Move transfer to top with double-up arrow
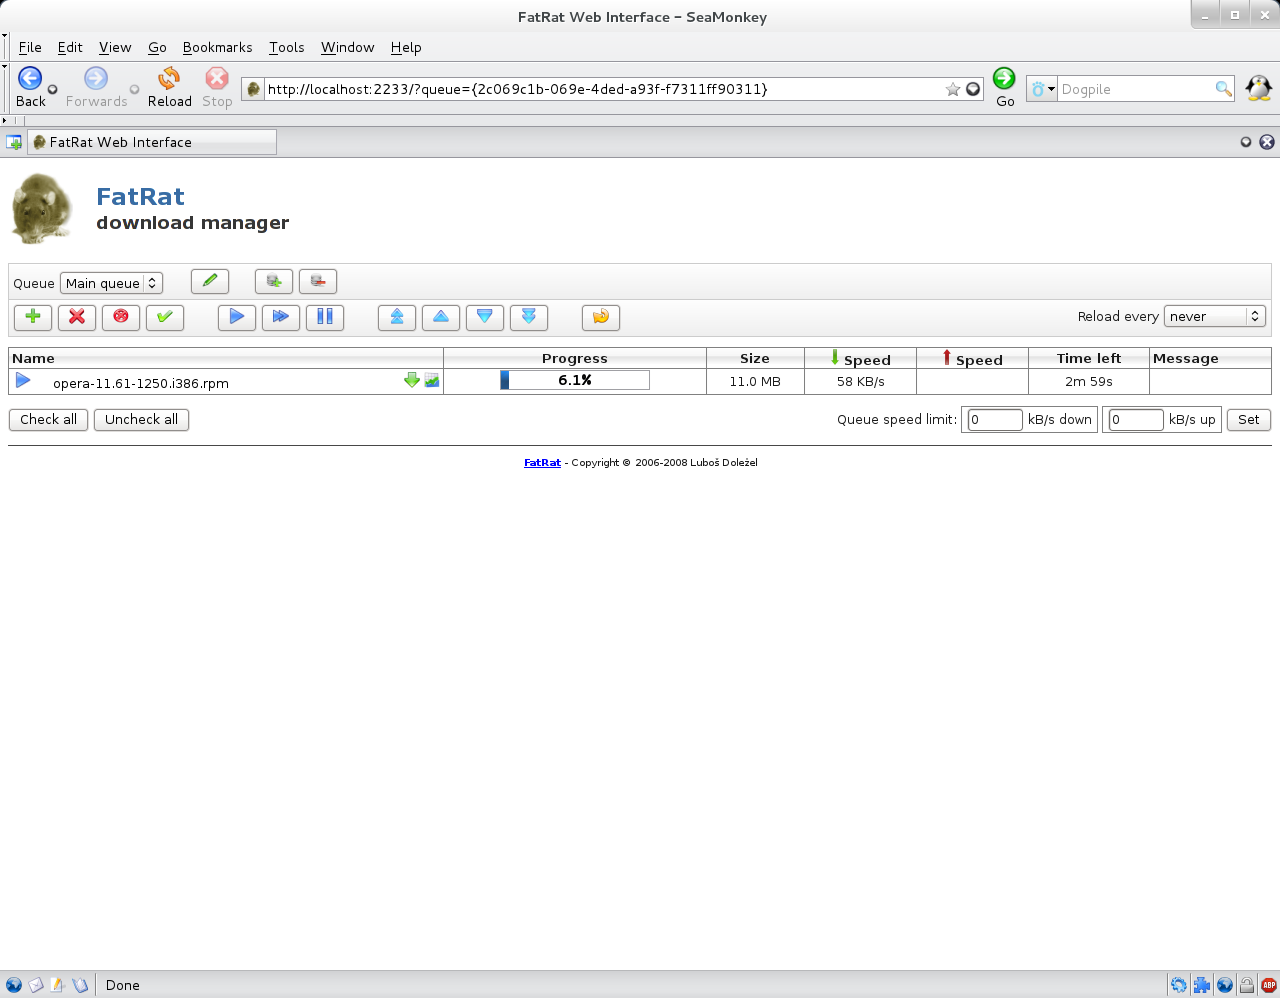This screenshot has height=998, width=1280. pos(397,317)
